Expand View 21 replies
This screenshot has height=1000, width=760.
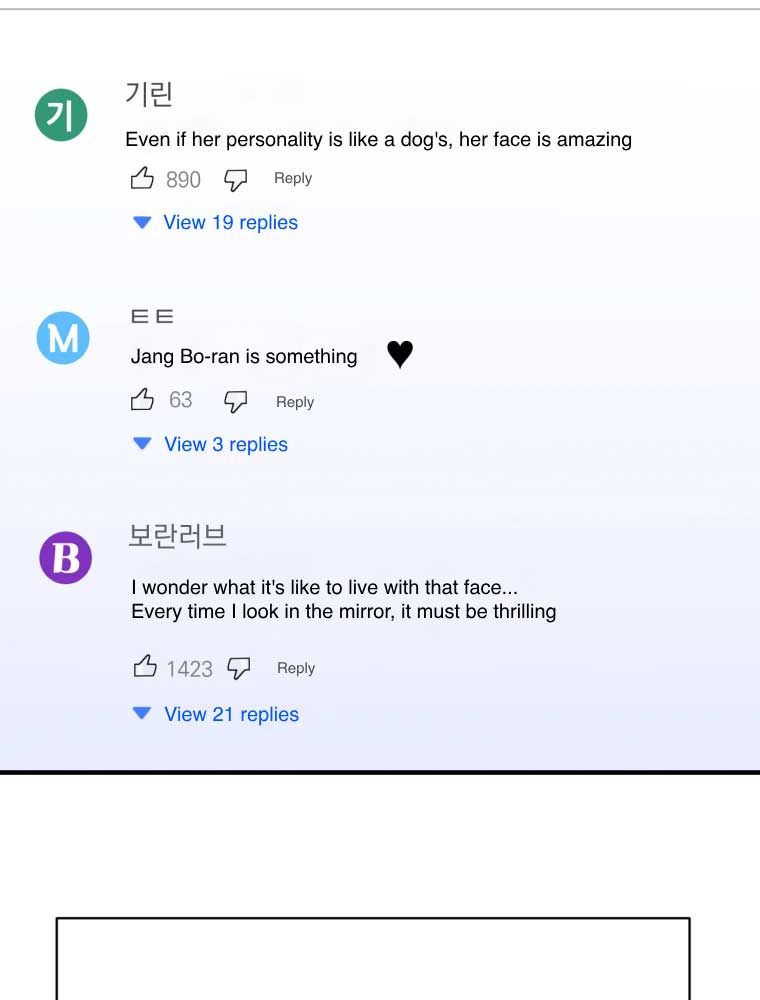[x=231, y=714]
